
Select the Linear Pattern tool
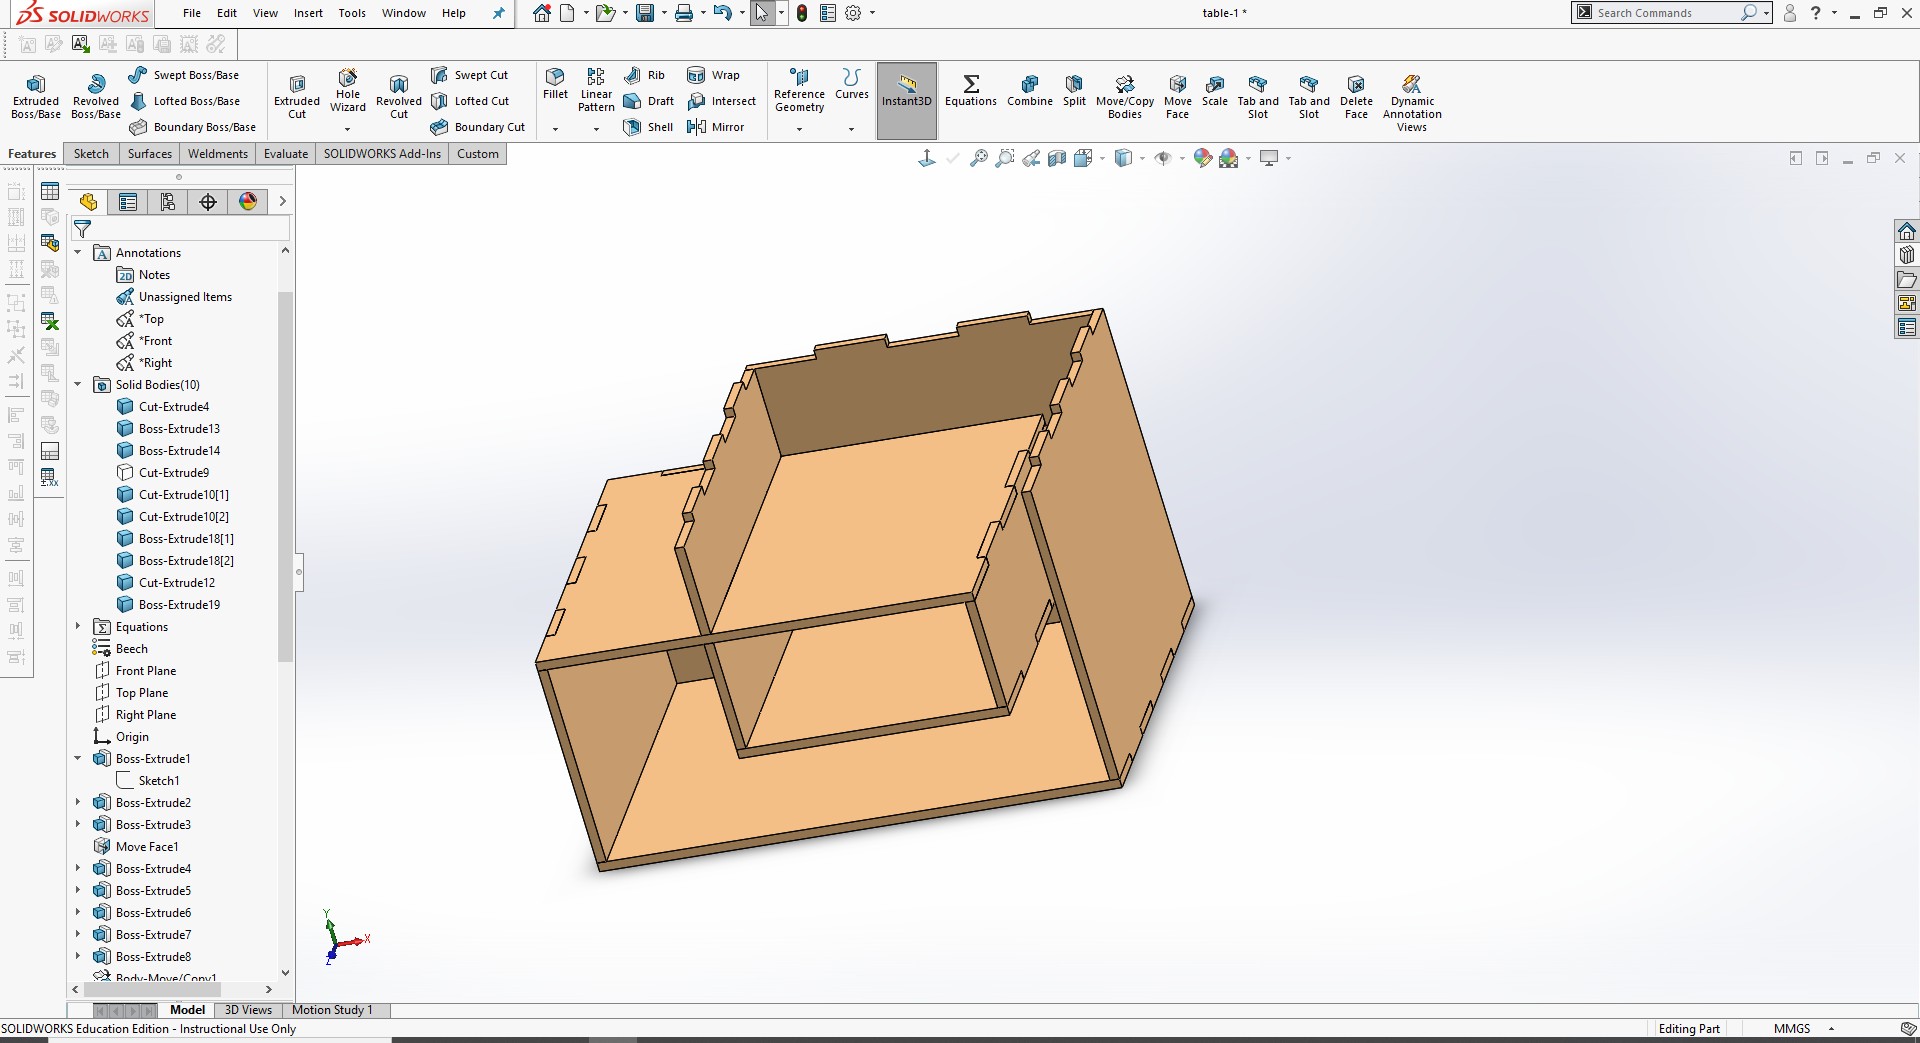pos(596,90)
